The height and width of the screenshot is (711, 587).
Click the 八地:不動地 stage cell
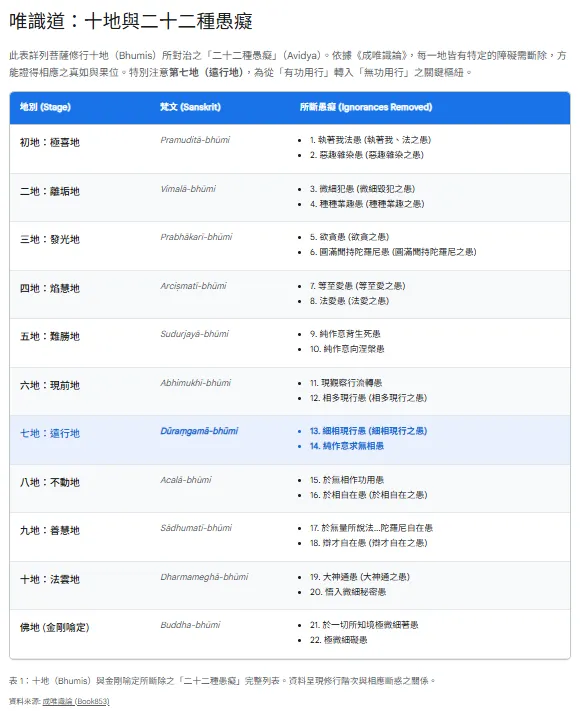(50, 482)
